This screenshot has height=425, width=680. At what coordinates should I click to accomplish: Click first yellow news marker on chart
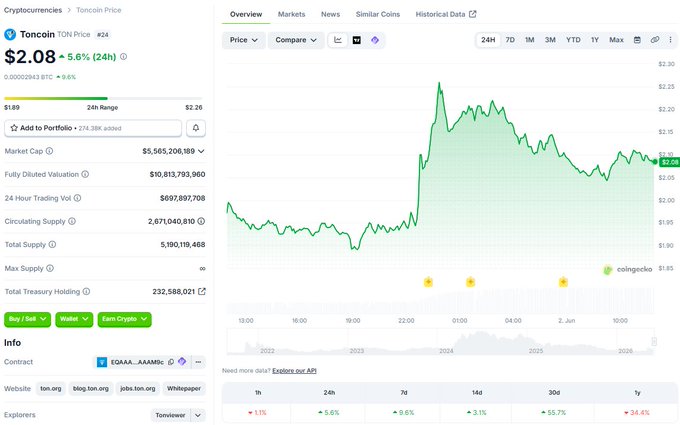428,282
